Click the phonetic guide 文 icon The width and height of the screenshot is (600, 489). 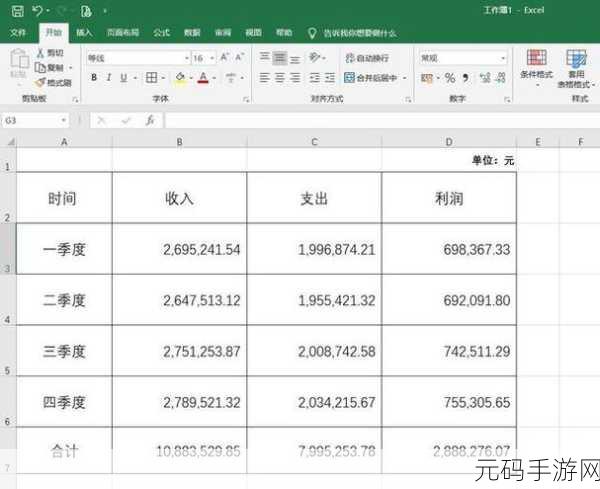pyautogui.click(x=231, y=78)
